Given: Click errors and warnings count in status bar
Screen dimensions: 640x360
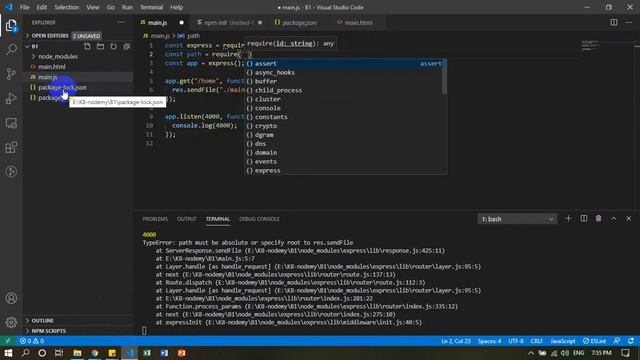Looking at the screenshot, I should pos(32,341).
